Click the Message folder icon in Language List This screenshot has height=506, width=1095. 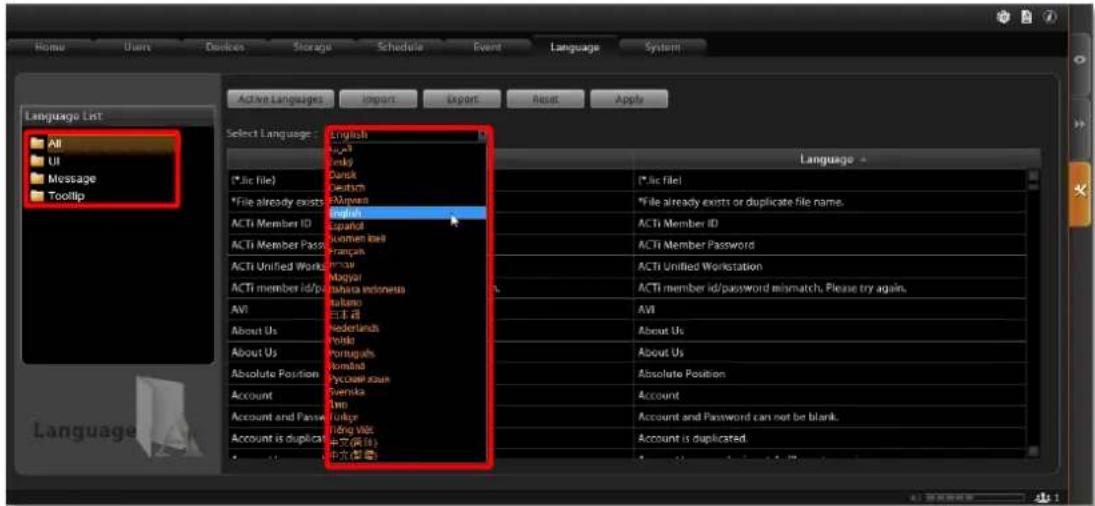pyautogui.click(x=36, y=179)
